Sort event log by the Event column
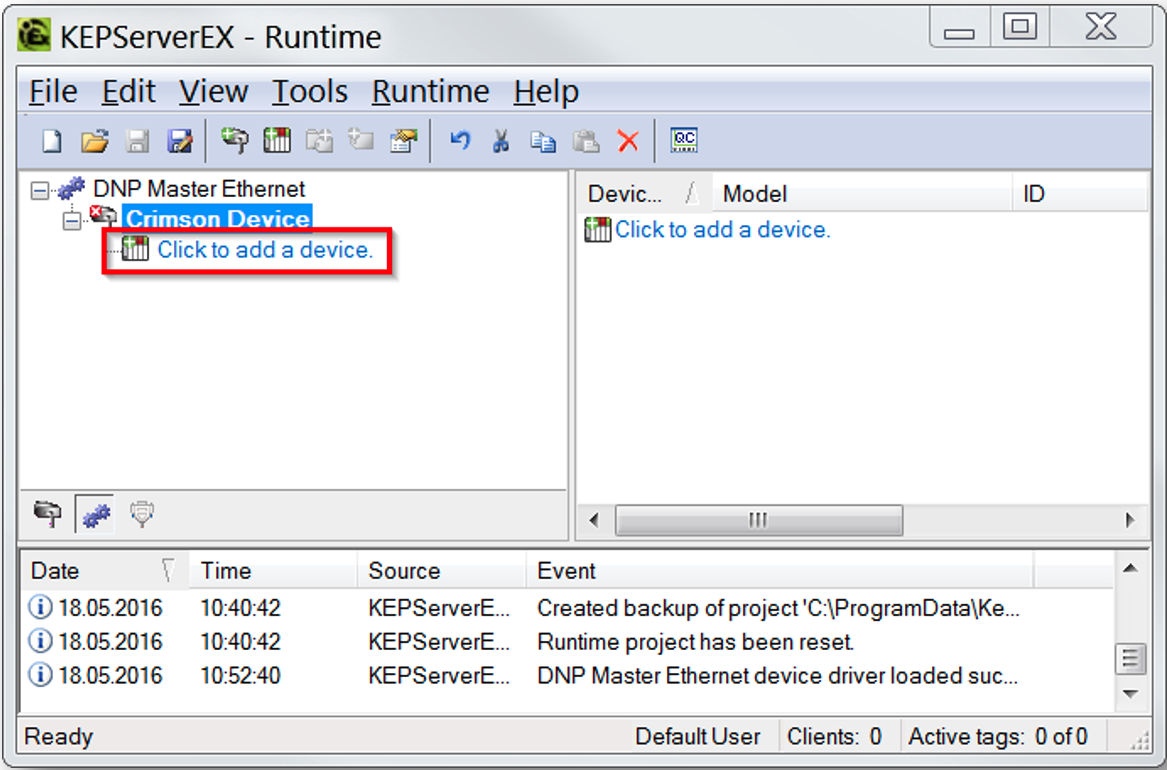The image size is (1167, 770). 779,571
